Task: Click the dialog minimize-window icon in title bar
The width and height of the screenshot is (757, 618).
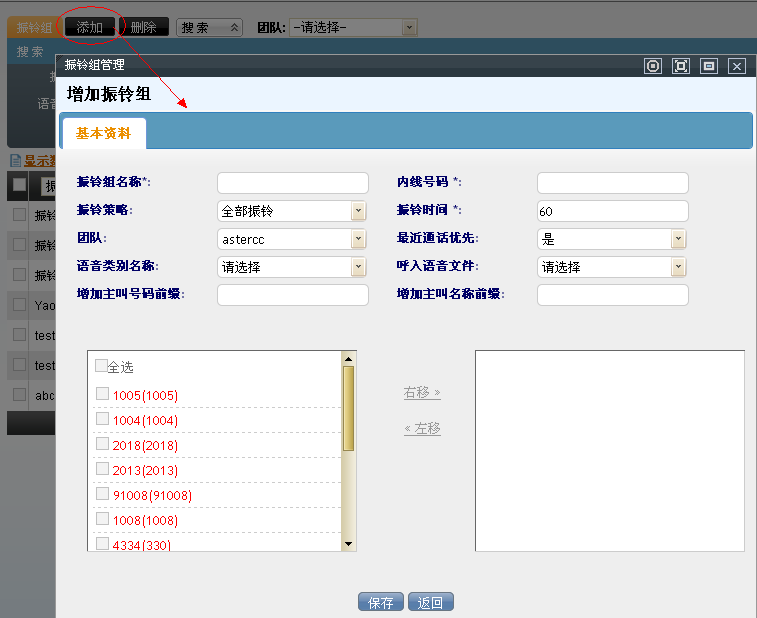Action: [709, 66]
